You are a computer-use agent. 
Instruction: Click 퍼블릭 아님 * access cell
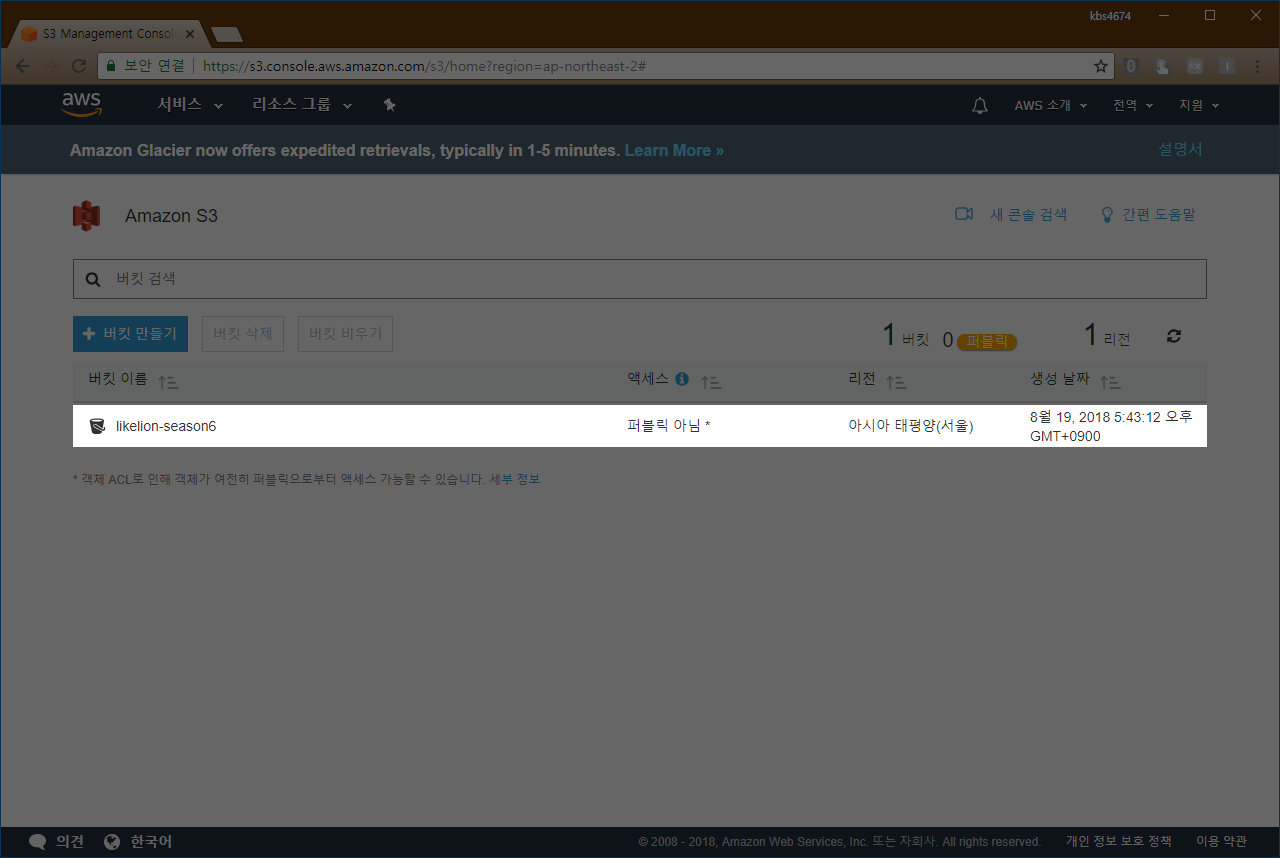tap(668, 426)
